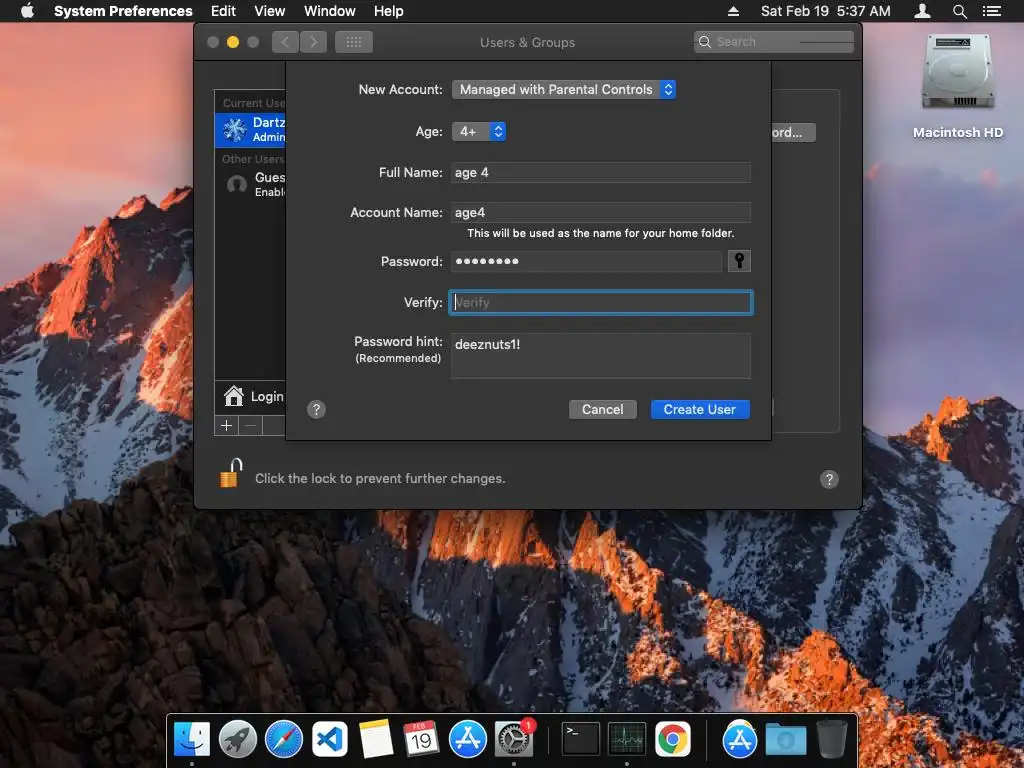Open the Edit menu
Image resolution: width=1024 pixels, height=768 pixels.
(223, 11)
